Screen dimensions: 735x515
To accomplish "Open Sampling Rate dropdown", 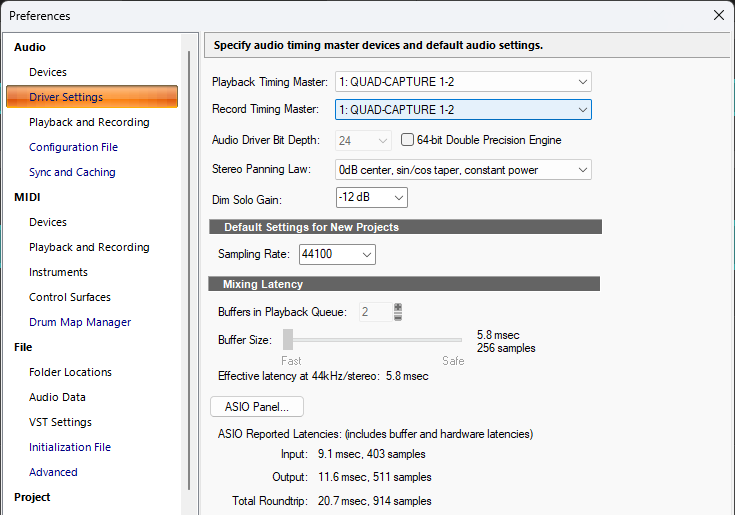I will point(337,254).
